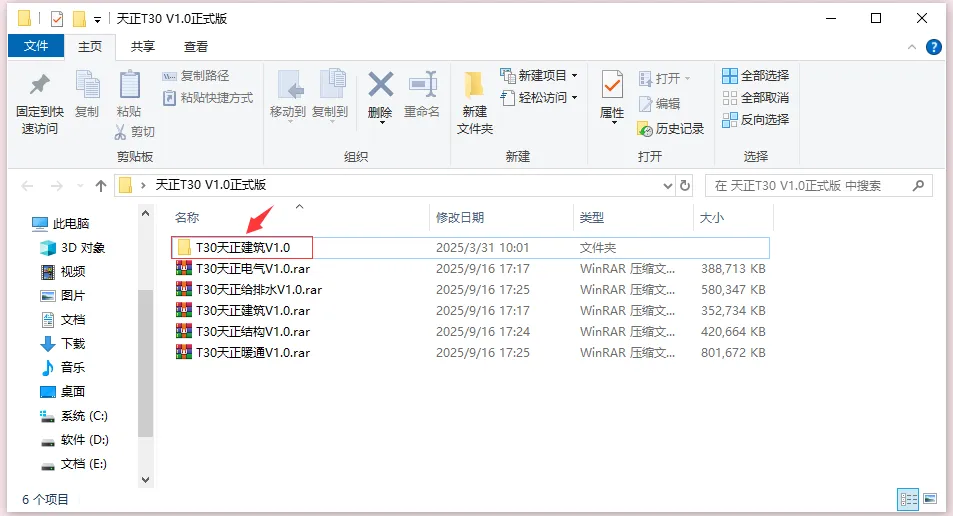Expand address bar history dropdown

pyautogui.click(x=667, y=186)
